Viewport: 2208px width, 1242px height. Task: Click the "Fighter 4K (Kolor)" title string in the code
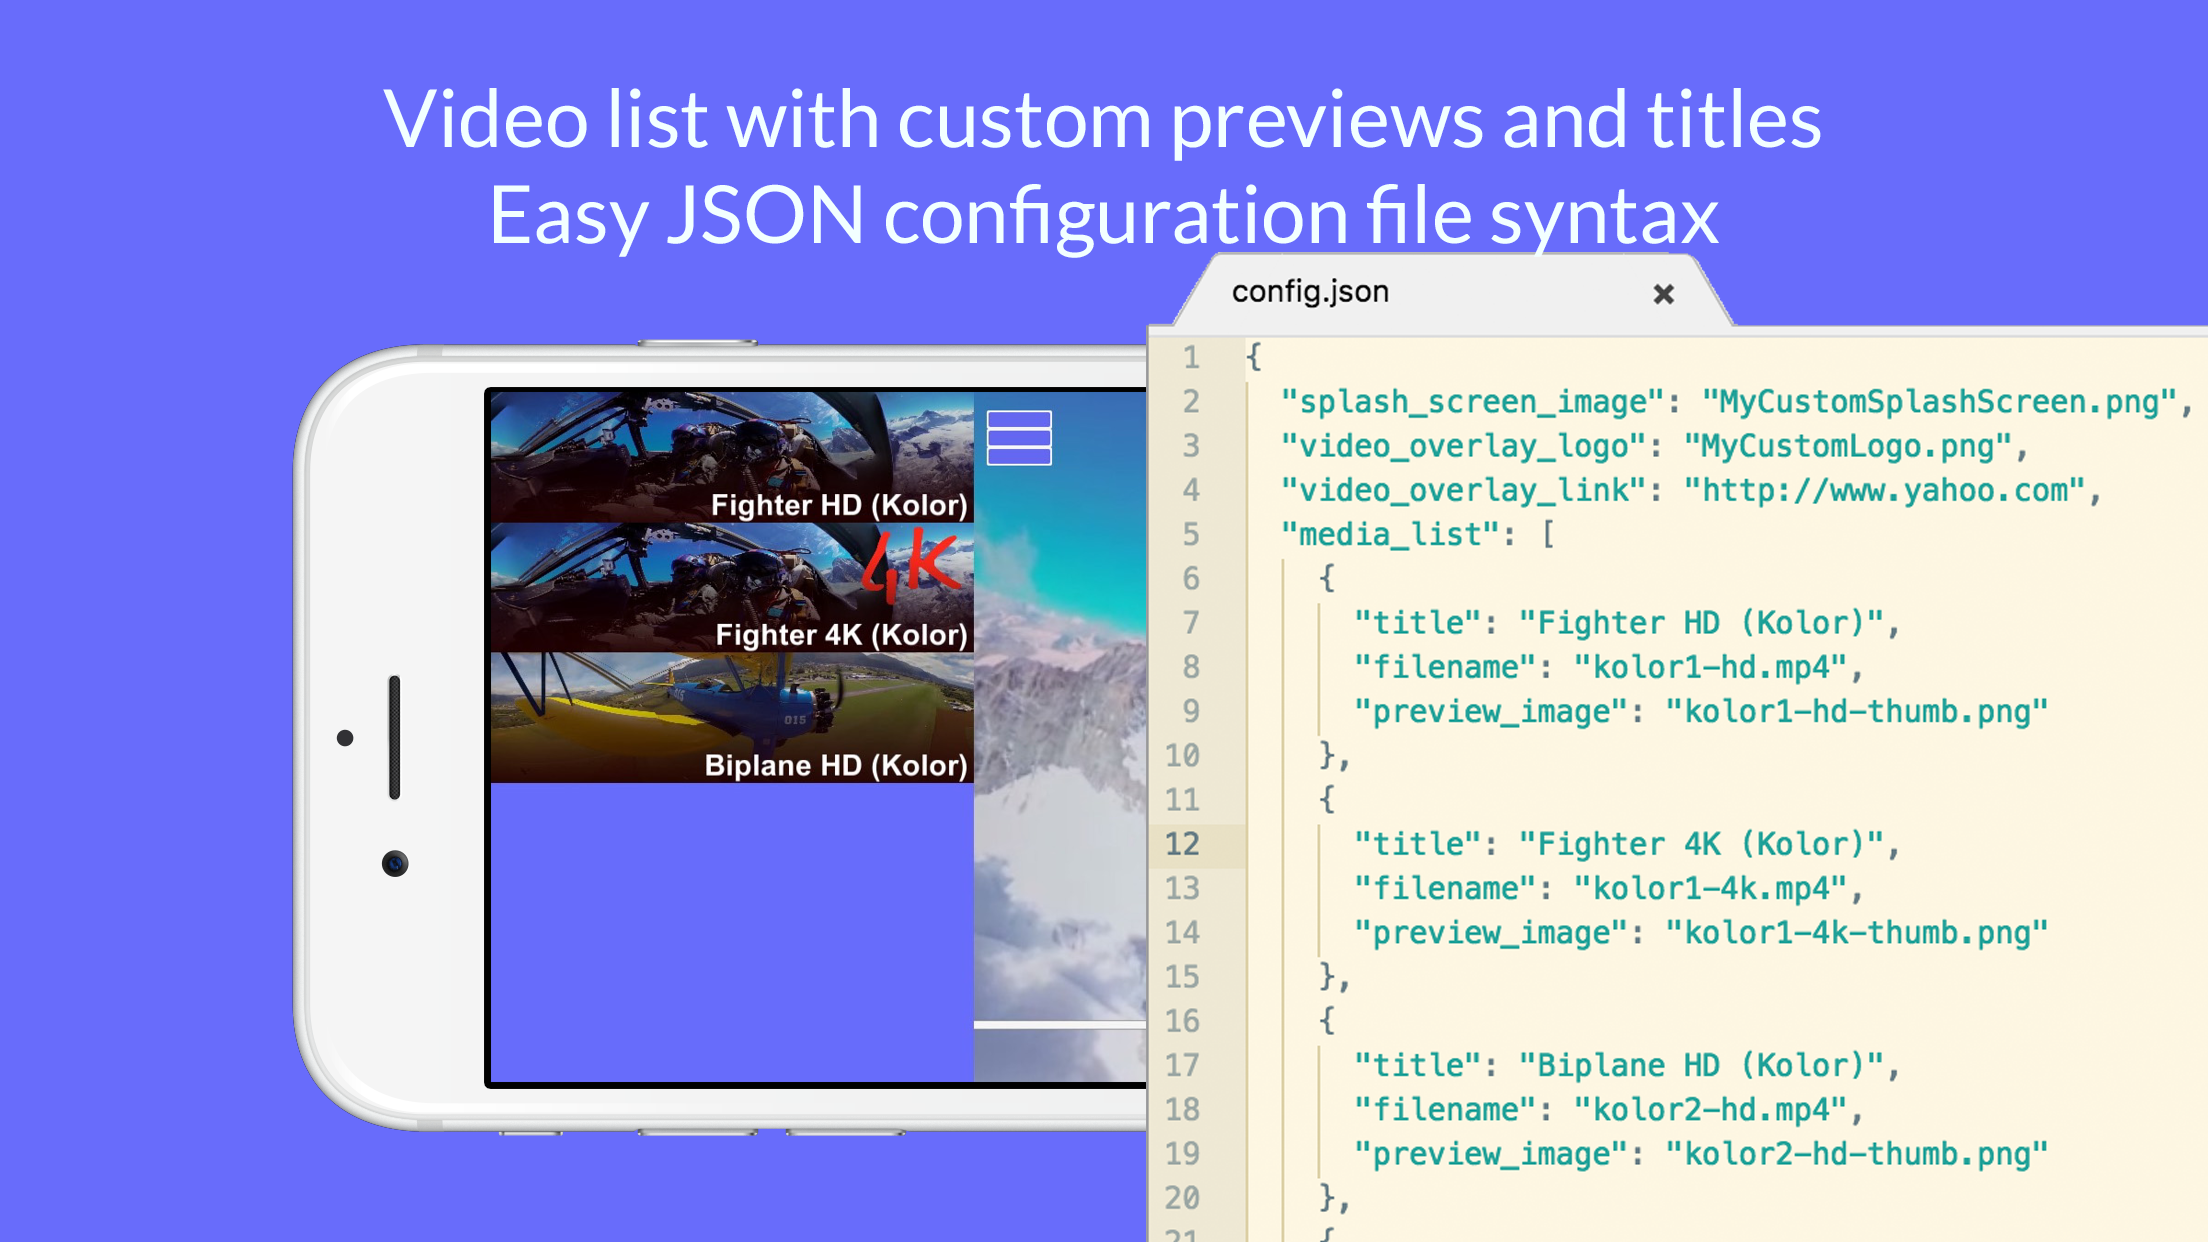point(1702,844)
